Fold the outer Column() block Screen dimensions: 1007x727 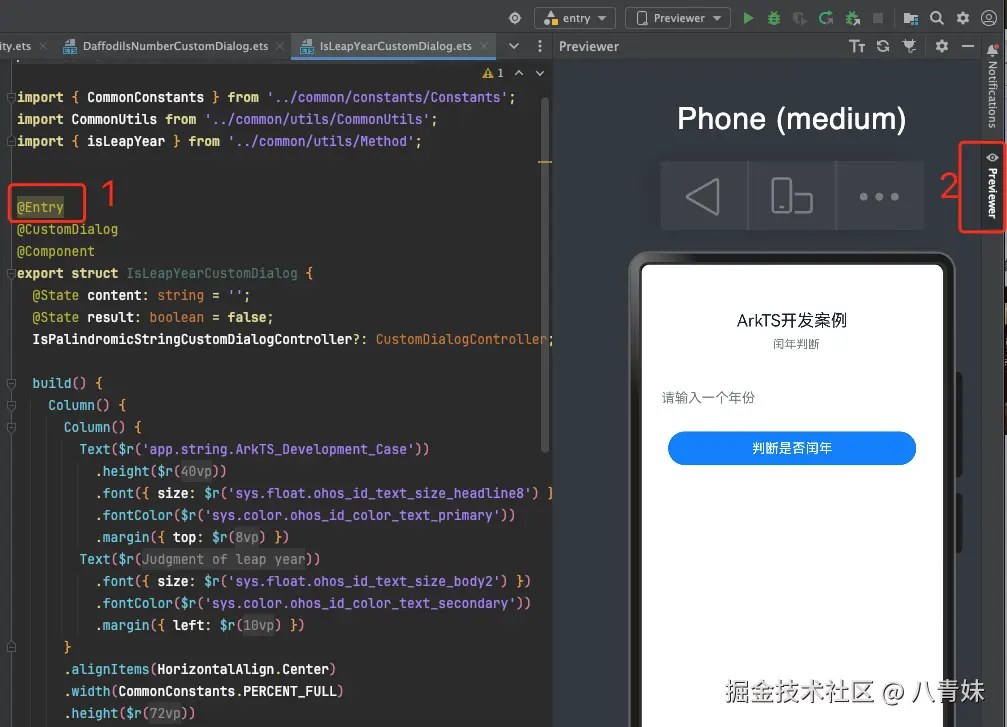(x=11, y=405)
